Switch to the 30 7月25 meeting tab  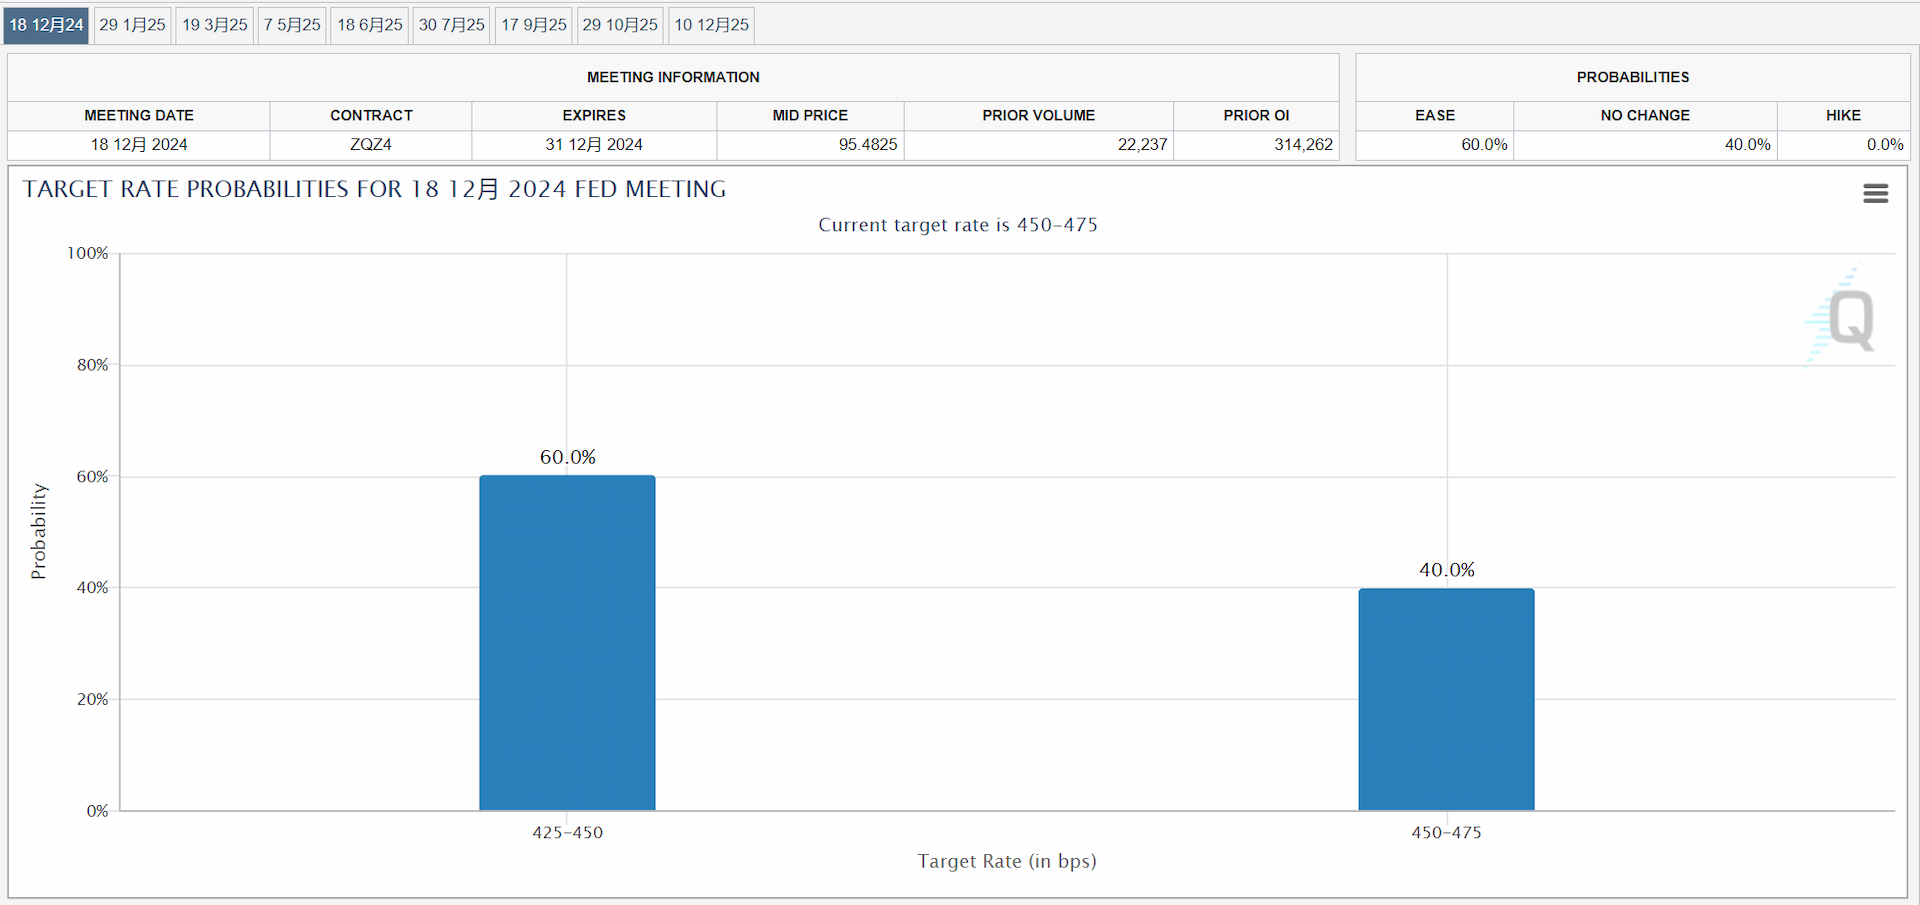451,25
